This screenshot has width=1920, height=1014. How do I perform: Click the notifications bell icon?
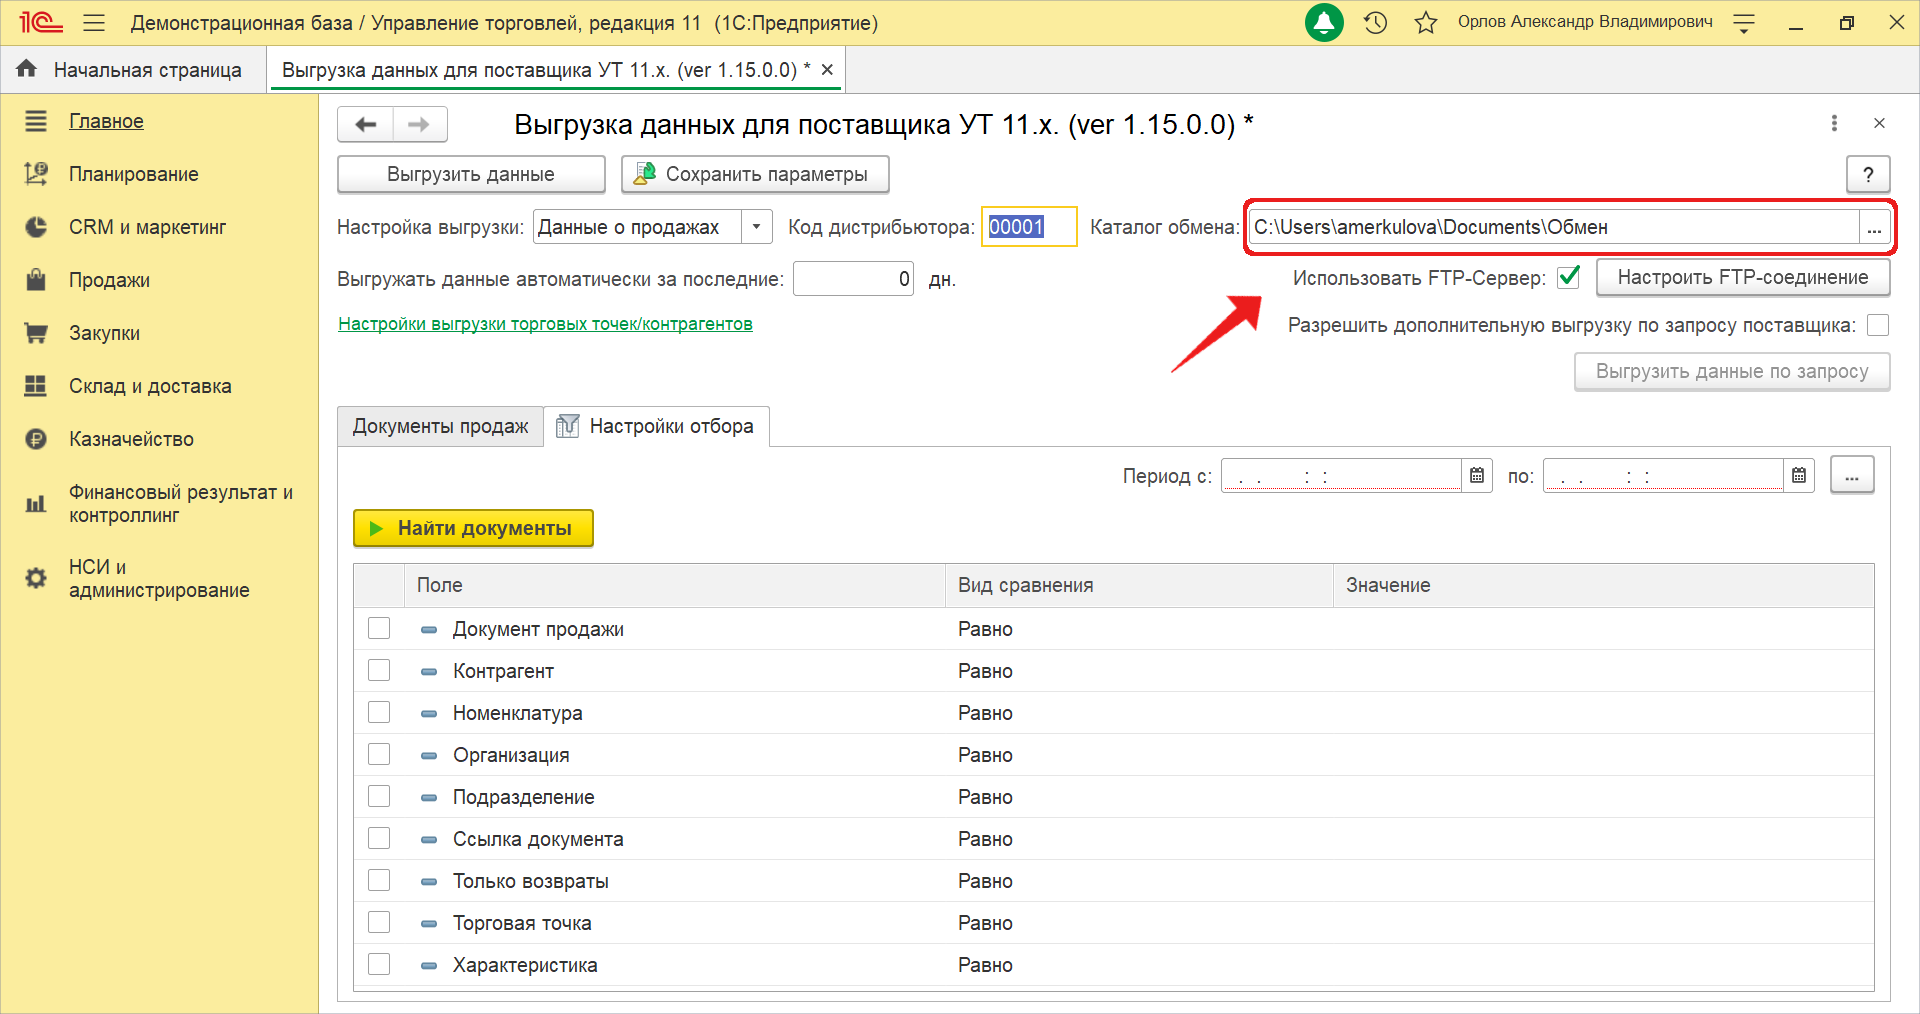[x=1324, y=22]
